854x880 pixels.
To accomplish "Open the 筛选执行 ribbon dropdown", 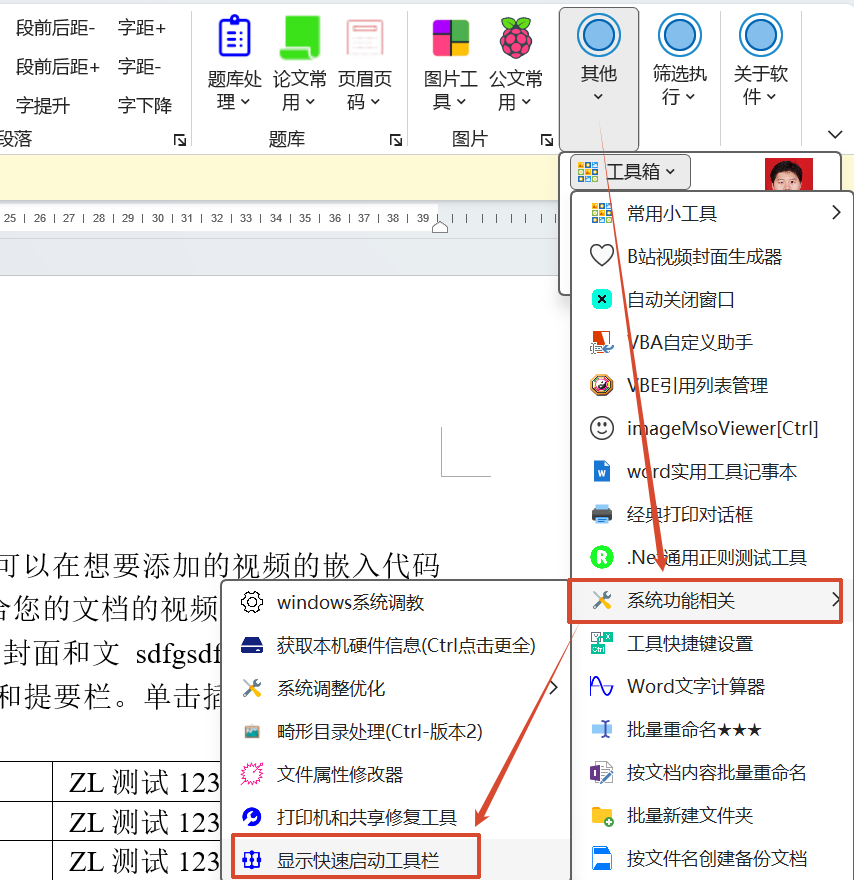I will [x=679, y=61].
